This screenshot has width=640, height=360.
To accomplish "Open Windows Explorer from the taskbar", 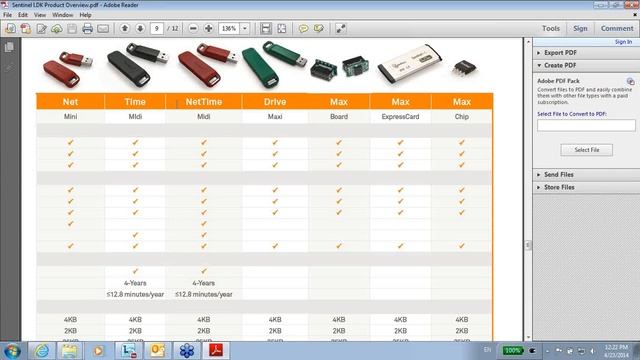I will click(x=69, y=351).
